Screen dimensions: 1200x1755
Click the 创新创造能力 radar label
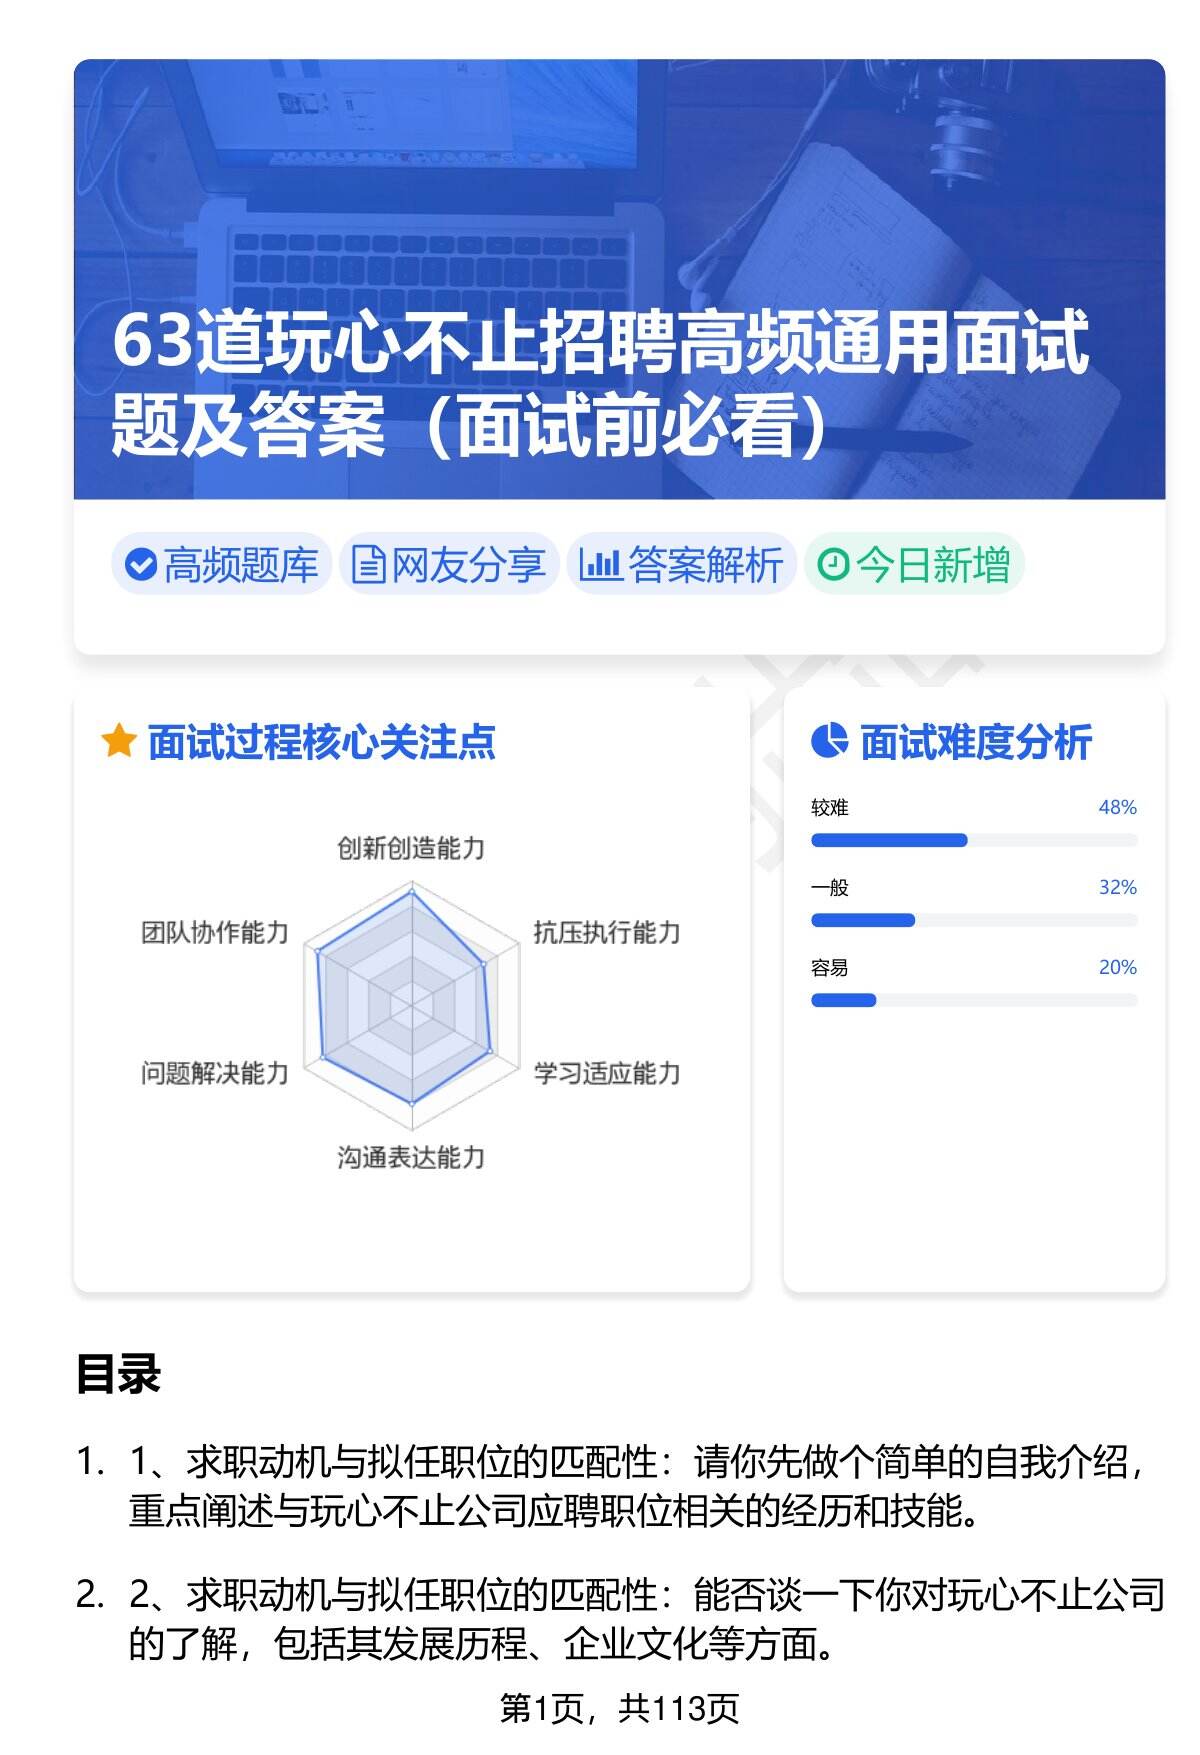coord(411,849)
